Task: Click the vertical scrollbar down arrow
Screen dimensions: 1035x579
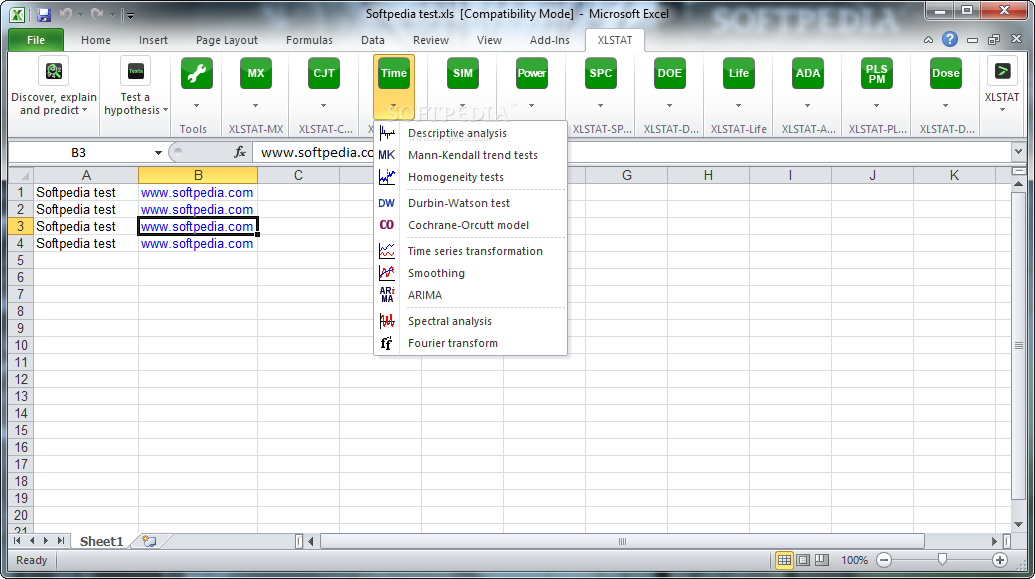Action: [x=1018, y=524]
